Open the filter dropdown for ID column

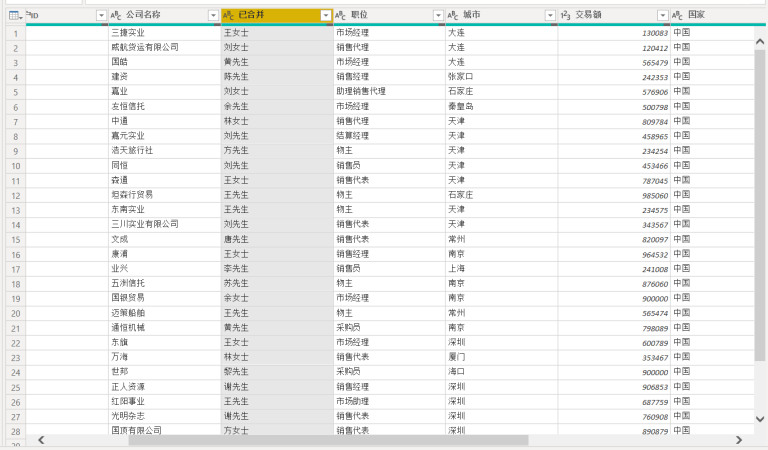point(100,15)
